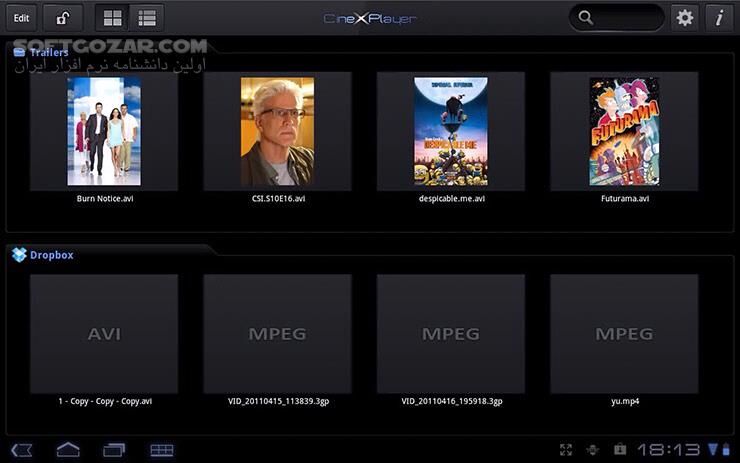The image size is (740, 463).
Task: Open the AVI placeholder tile
Action: pyautogui.click(x=104, y=334)
